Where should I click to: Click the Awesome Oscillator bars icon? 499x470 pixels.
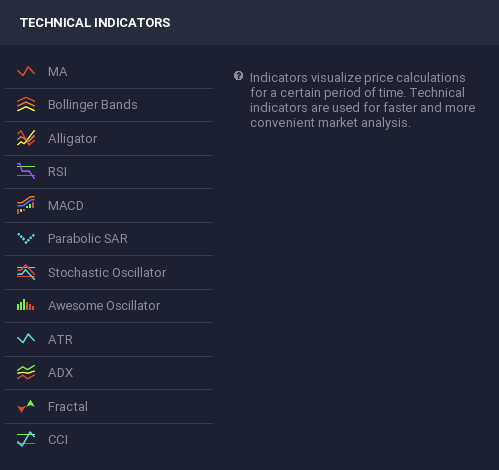coord(26,305)
